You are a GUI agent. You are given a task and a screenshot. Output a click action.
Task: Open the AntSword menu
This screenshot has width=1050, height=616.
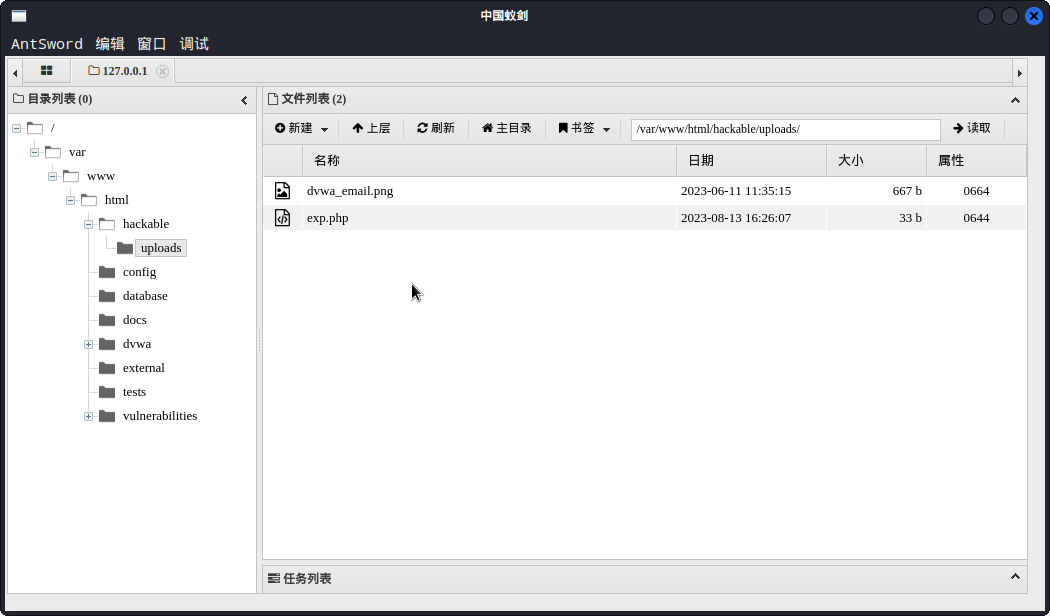click(47, 44)
